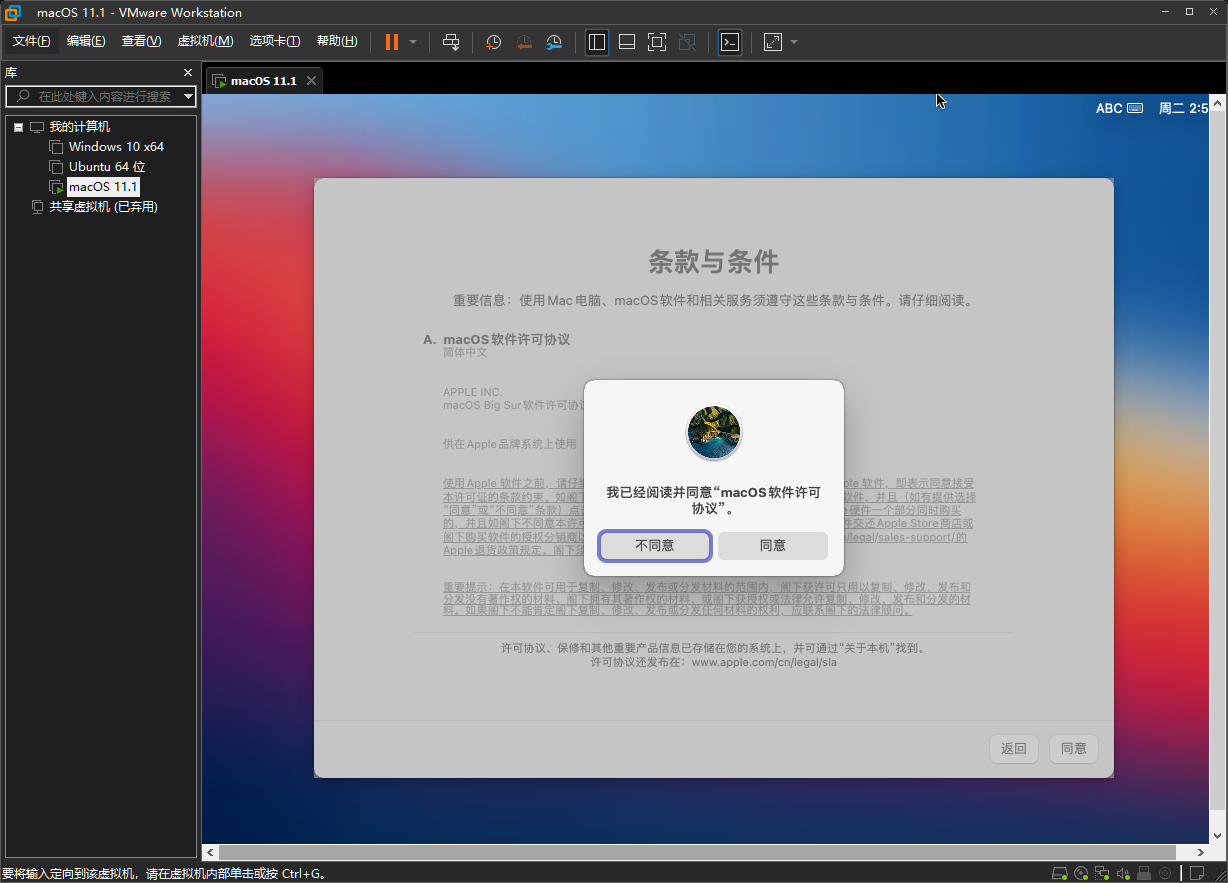The height and width of the screenshot is (883, 1228).
Task: Click the camera device status icon
Action: [1165, 873]
